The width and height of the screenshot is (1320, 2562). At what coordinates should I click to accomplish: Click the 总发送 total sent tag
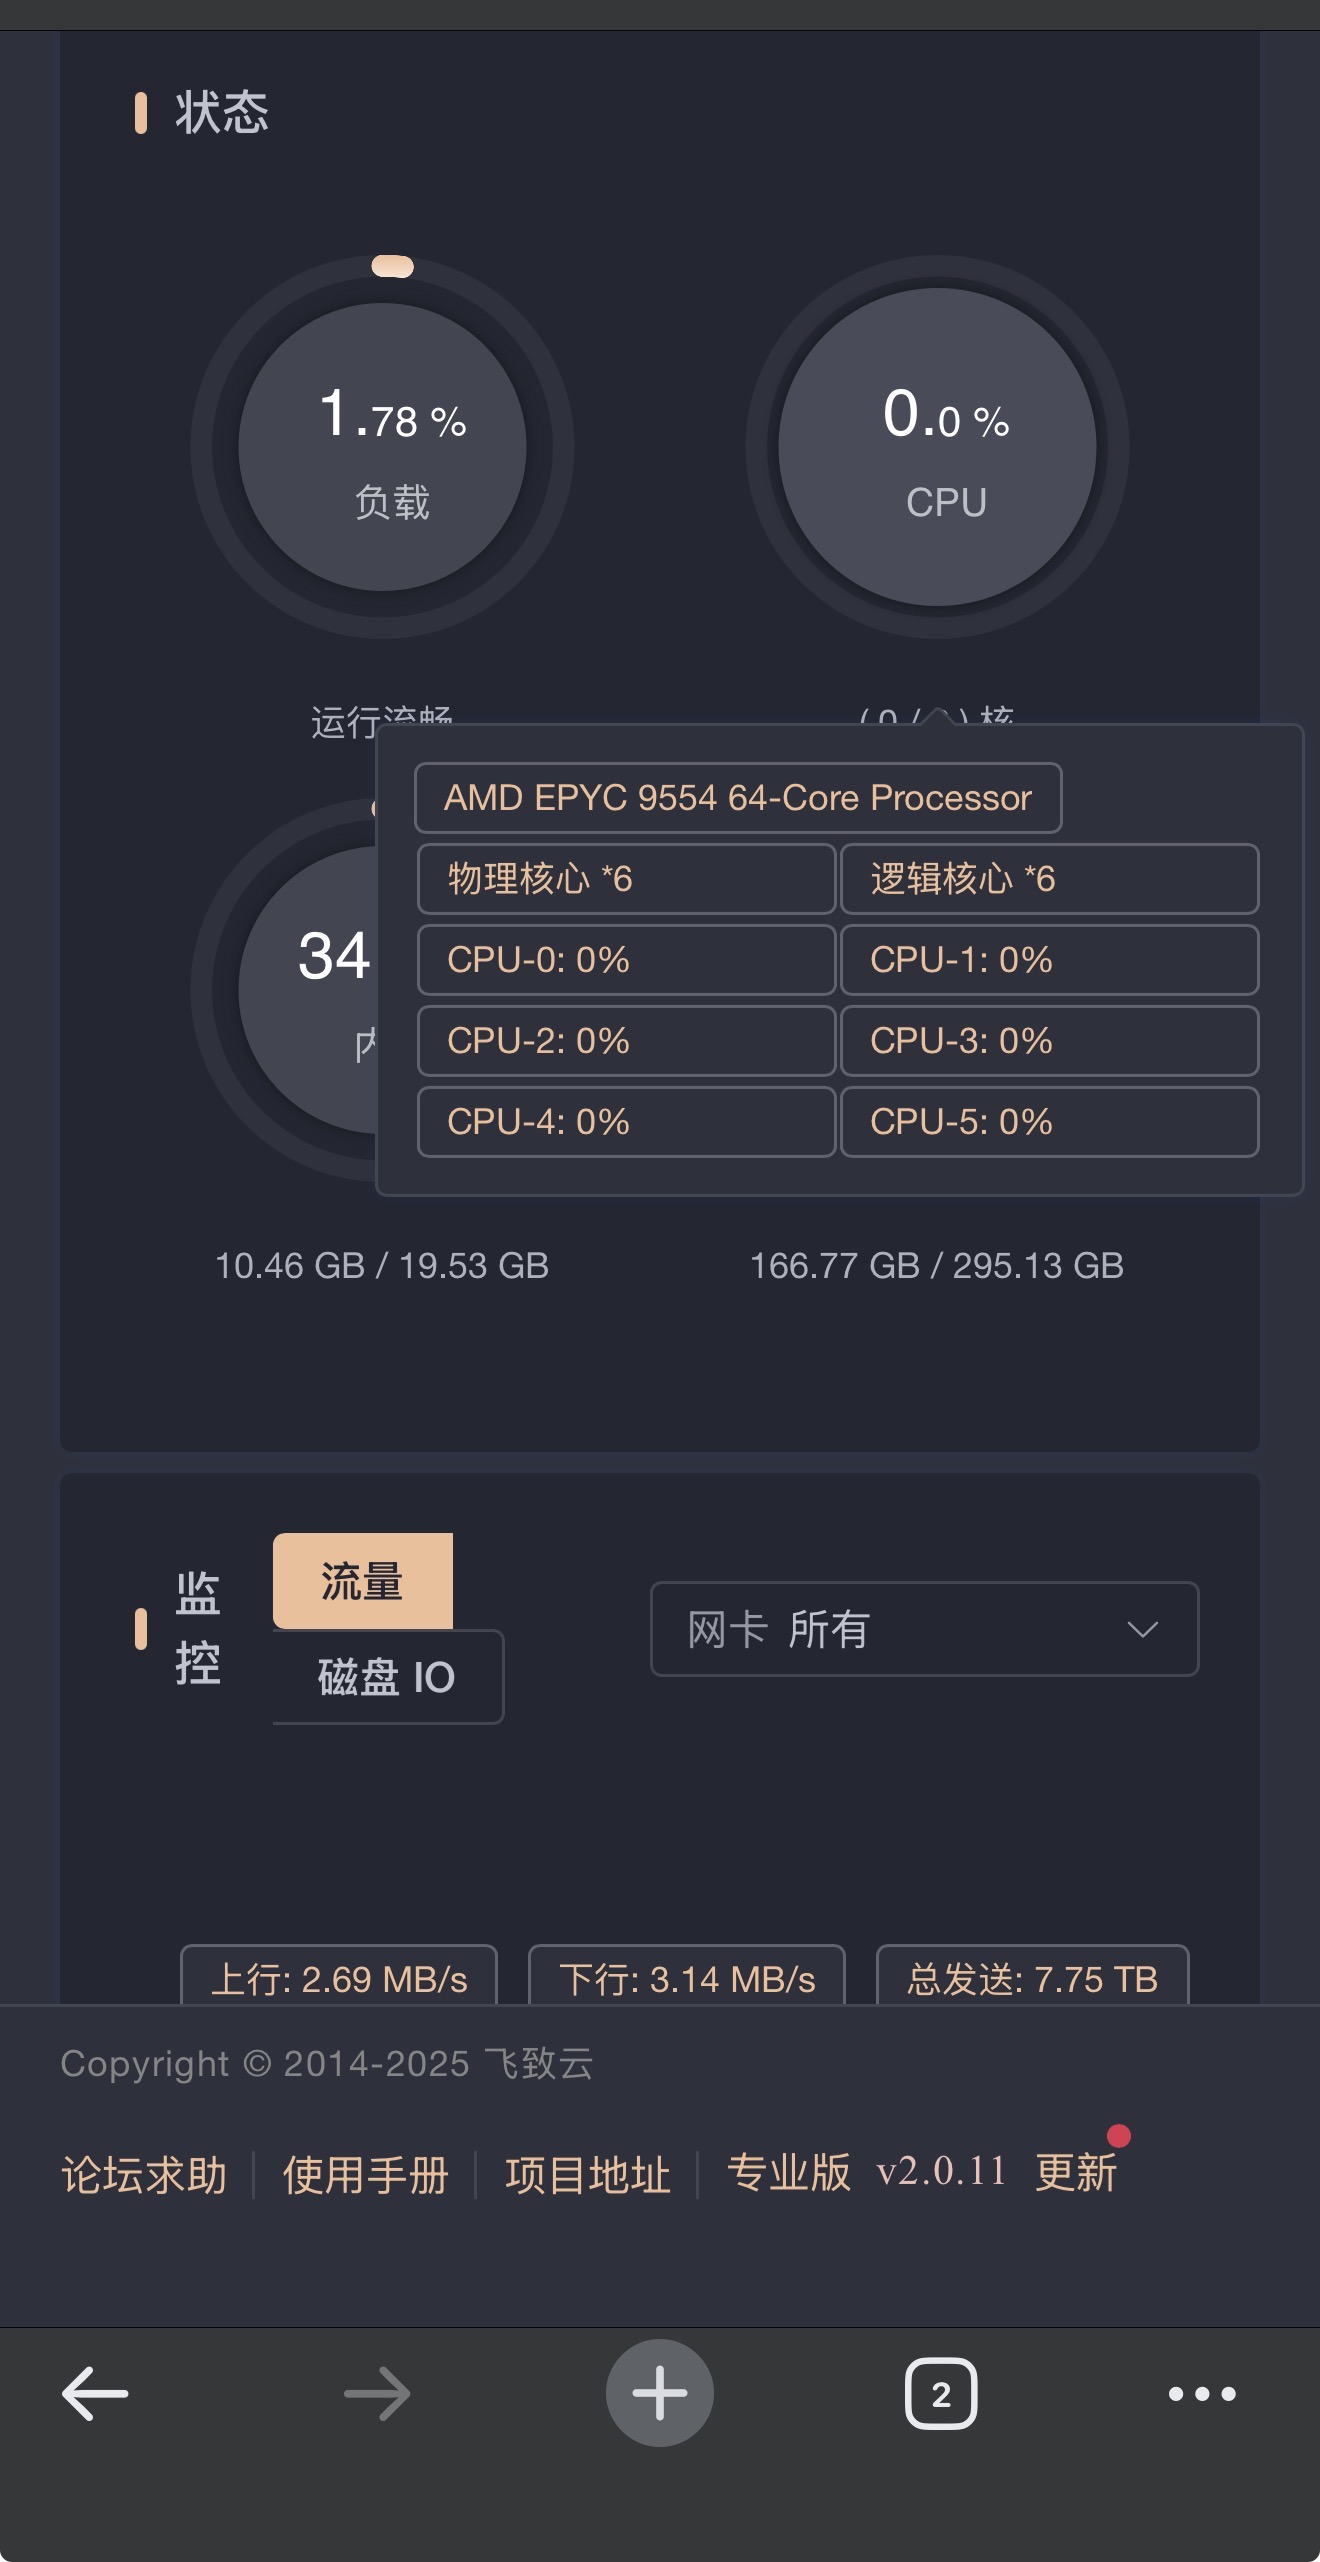tap(1032, 1979)
